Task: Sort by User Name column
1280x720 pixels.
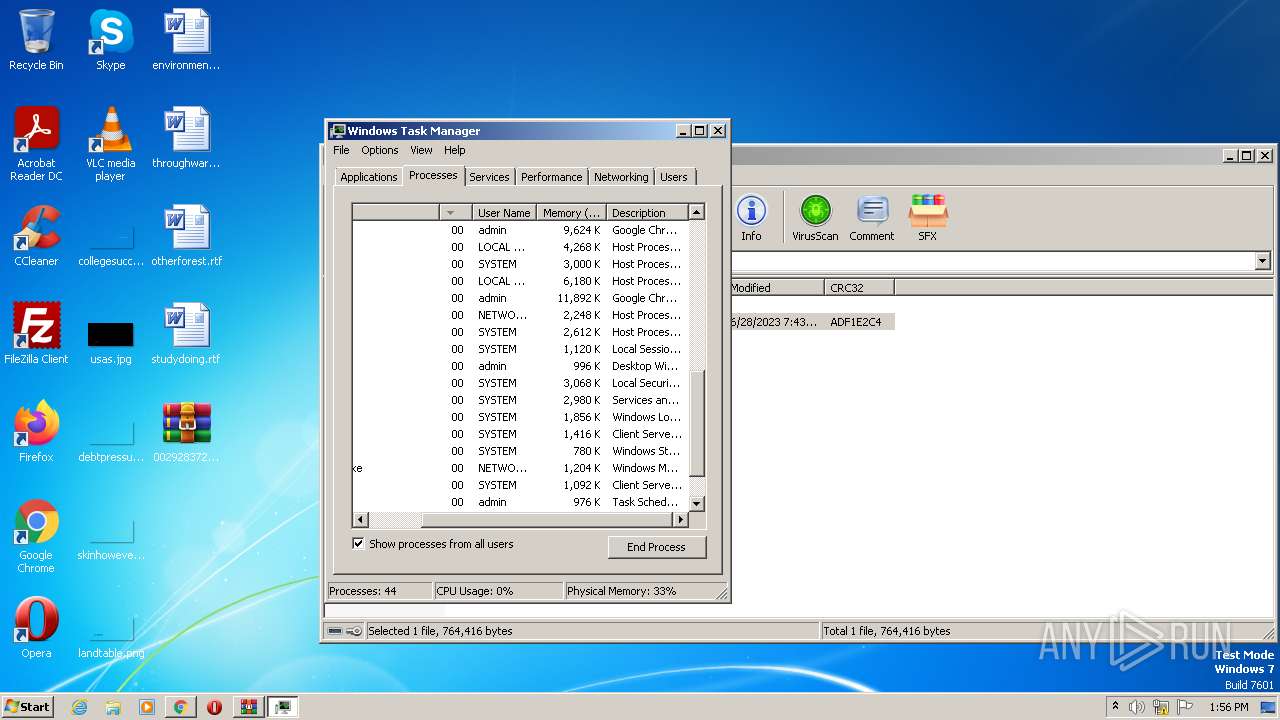Action: (504, 212)
